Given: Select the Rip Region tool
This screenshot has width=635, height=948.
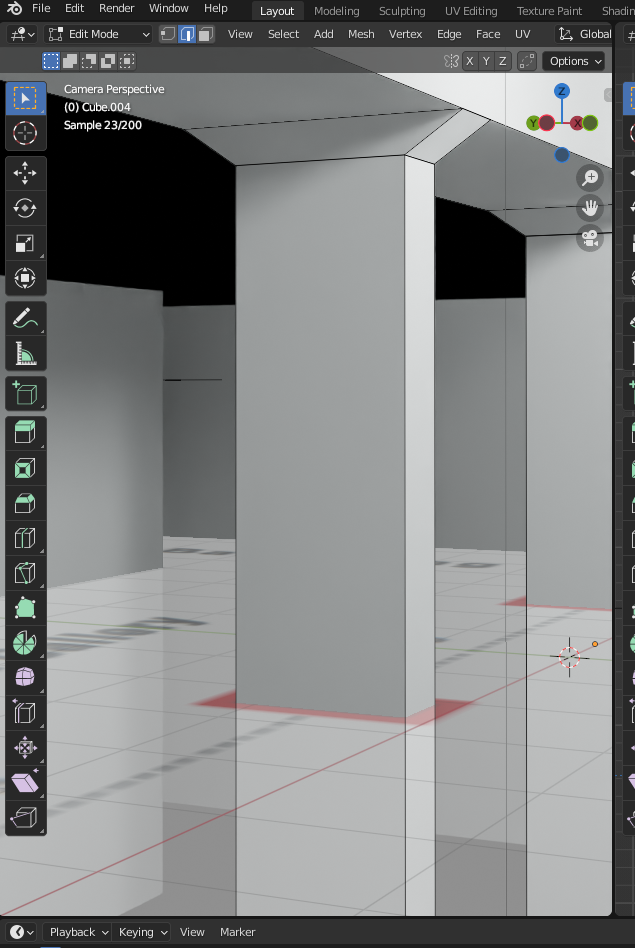Looking at the screenshot, I should click(x=25, y=818).
